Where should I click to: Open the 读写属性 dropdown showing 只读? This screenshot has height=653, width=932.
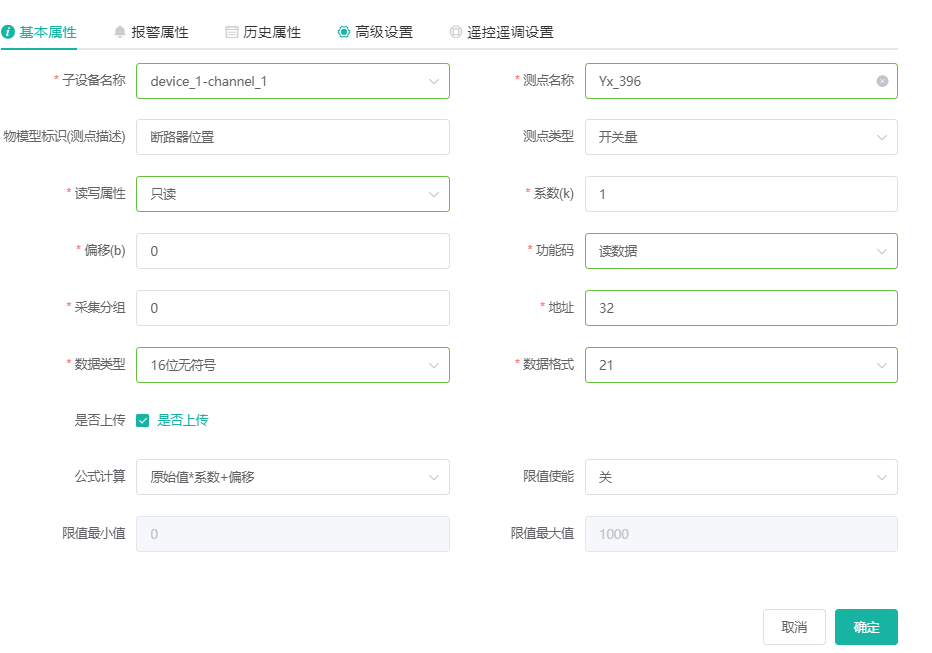(292, 194)
